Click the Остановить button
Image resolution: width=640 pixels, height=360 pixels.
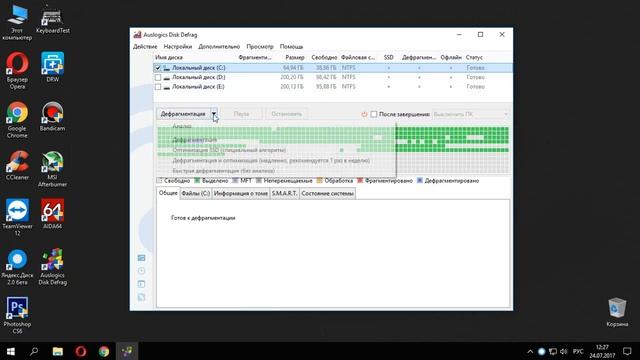(287, 114)
